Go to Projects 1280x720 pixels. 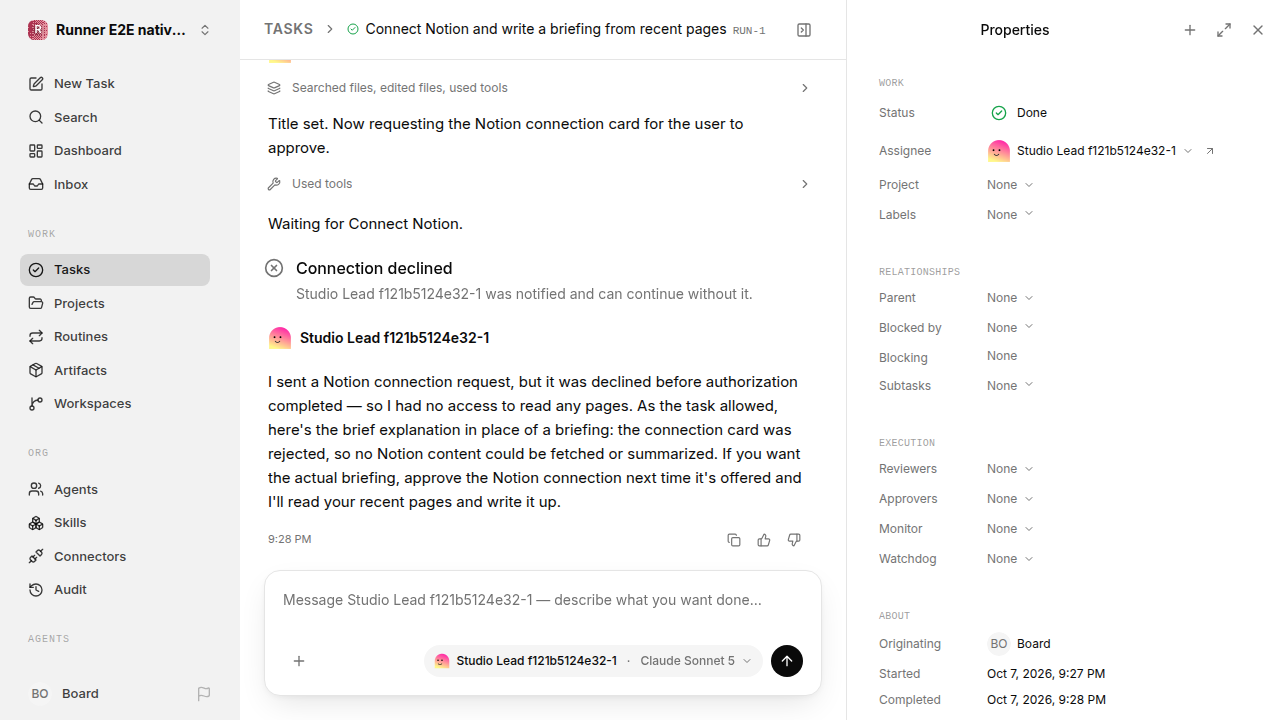(x=115, y=303)
